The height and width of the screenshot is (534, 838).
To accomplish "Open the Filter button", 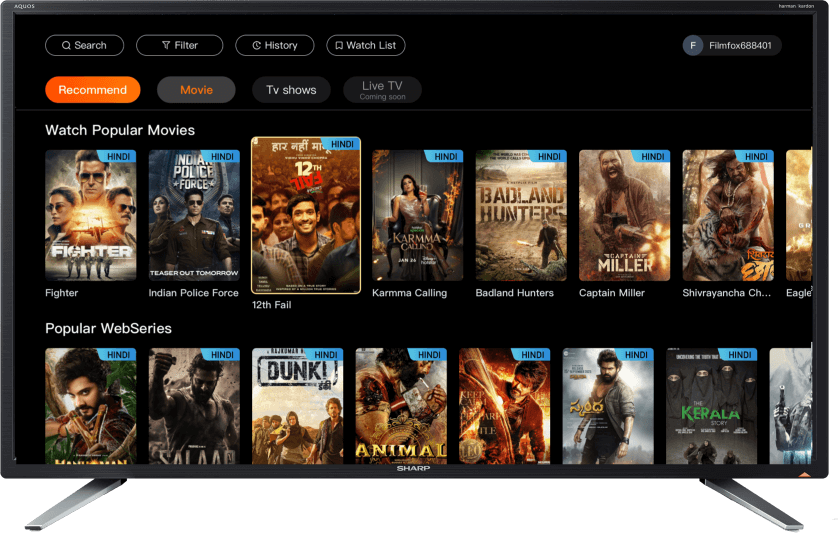I will [x=180, y=45].
